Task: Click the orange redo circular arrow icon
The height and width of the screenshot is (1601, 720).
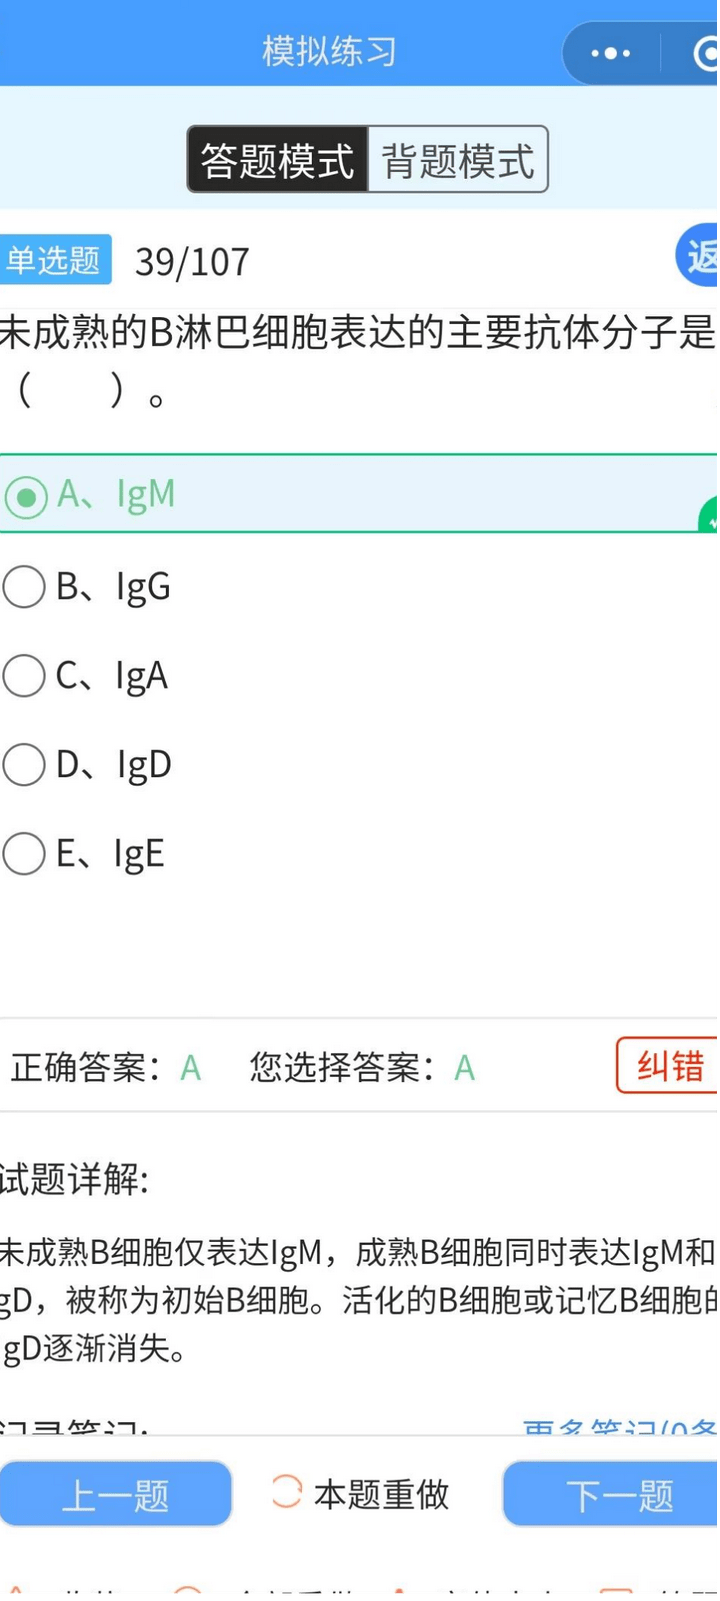Action: pyautogui.click(x=286, y=1492)
